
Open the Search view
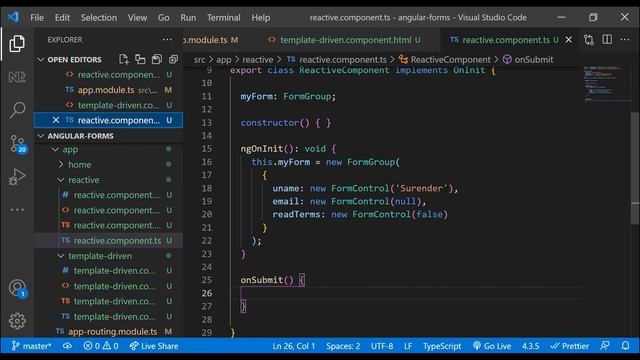pyautogui.click(x=17, y=110)
